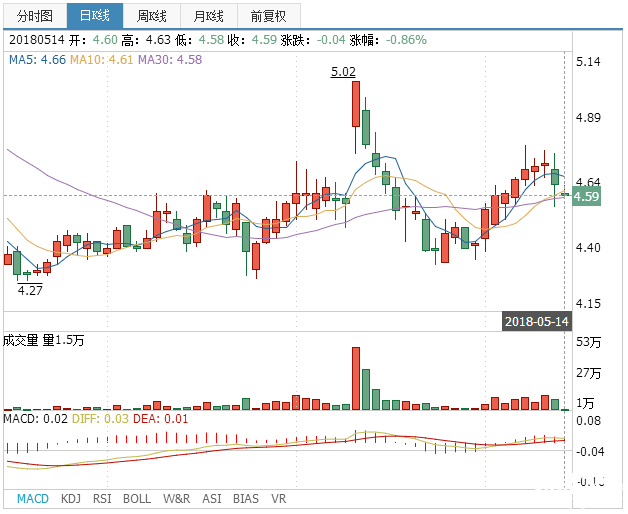Viewport: 628px width, 514px height.
Task: Click the MA10: 4.61 legend text
Action: tap(101, 60)
